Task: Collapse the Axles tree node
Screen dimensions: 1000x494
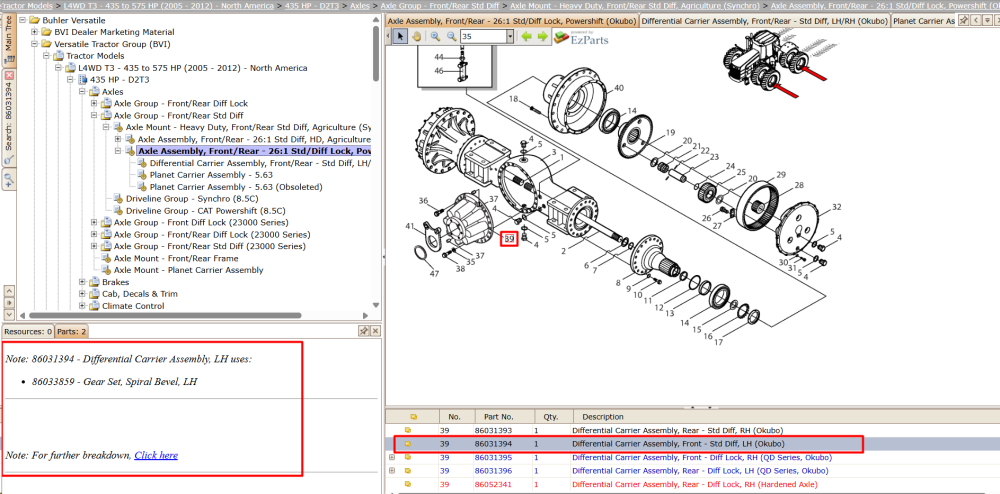Action: (x=82, y=92)
